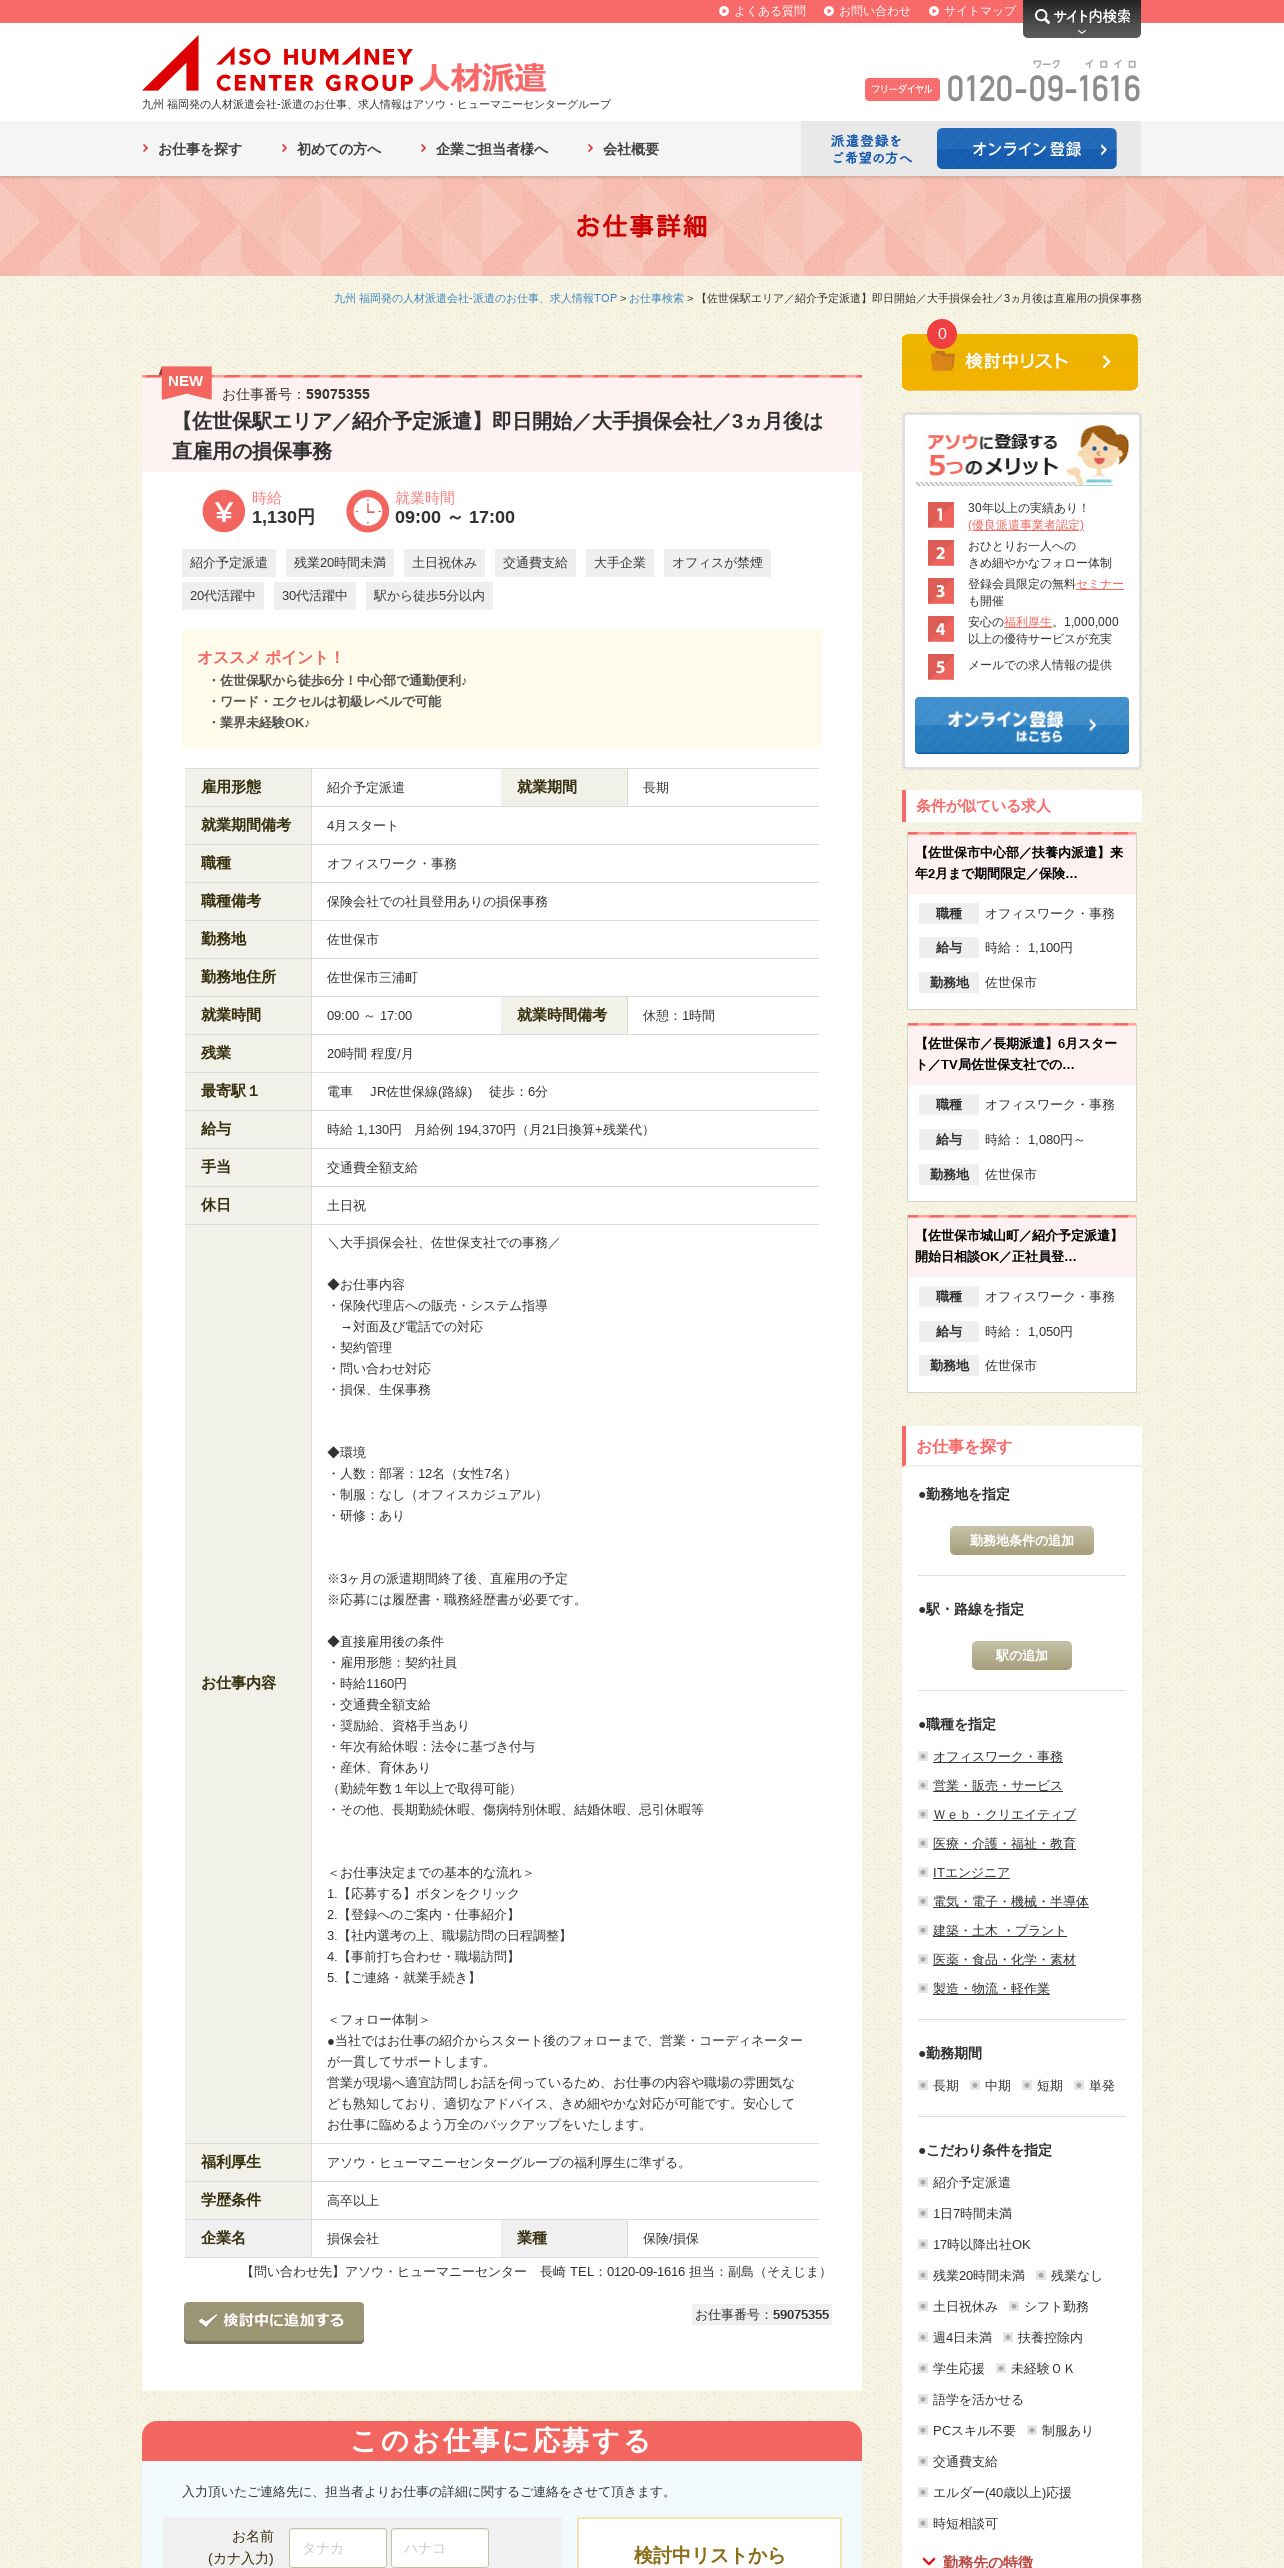
Task: Click breadcrumb 求人情報TOP link
Action: pos(475,298)
